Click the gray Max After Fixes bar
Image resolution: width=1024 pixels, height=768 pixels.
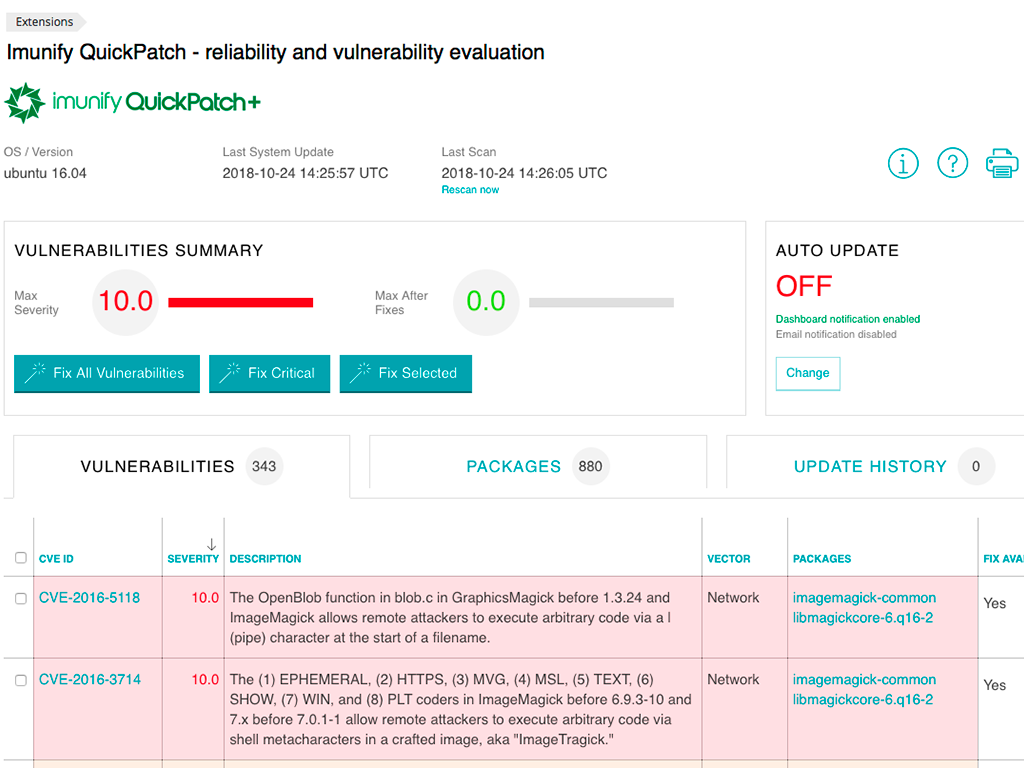tap(601, 302)
